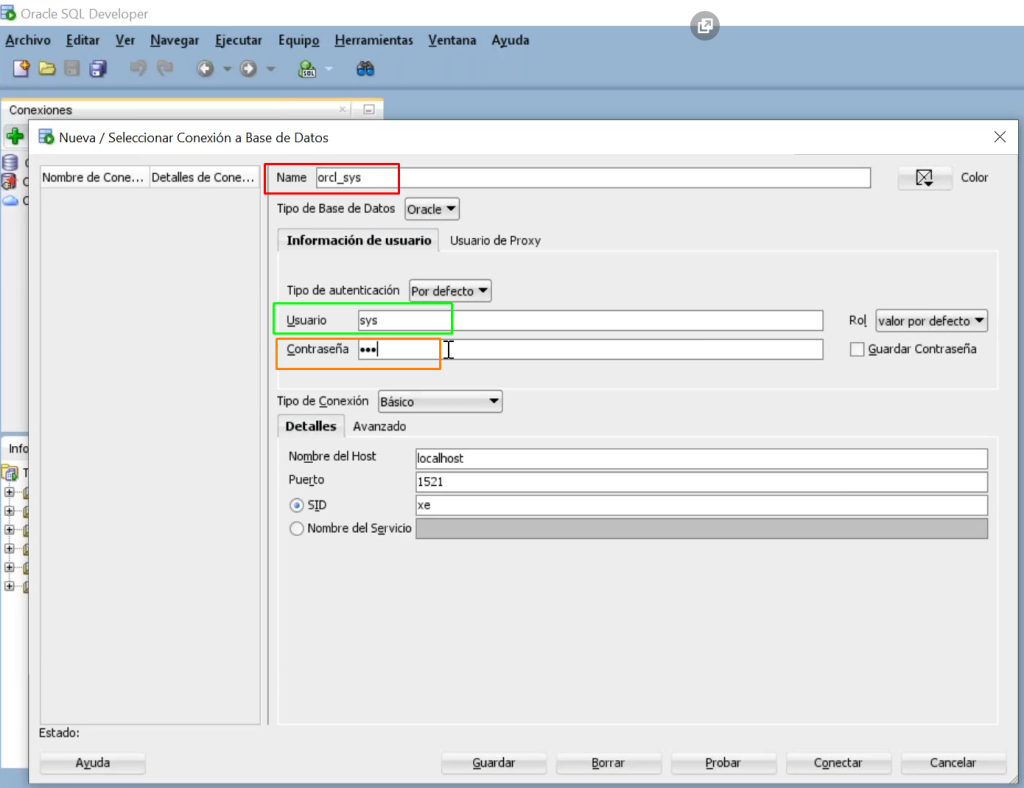Open the Herramientas menu
Viewport: 1024px width, 788px height.
[x=374, y=40]
